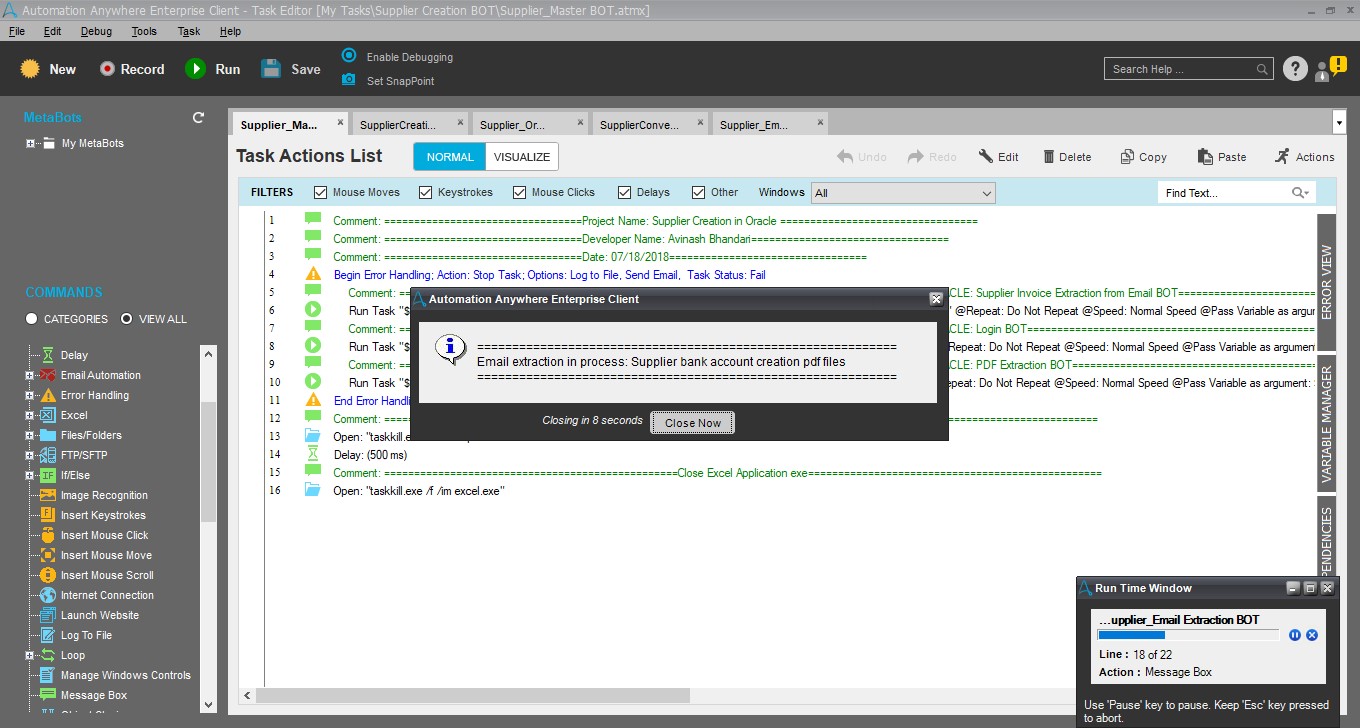Viewport: 1360px width, 728px height.
Task: Open the VARIABLE MANAGER side panel
Action: [x=1327, y=424]
